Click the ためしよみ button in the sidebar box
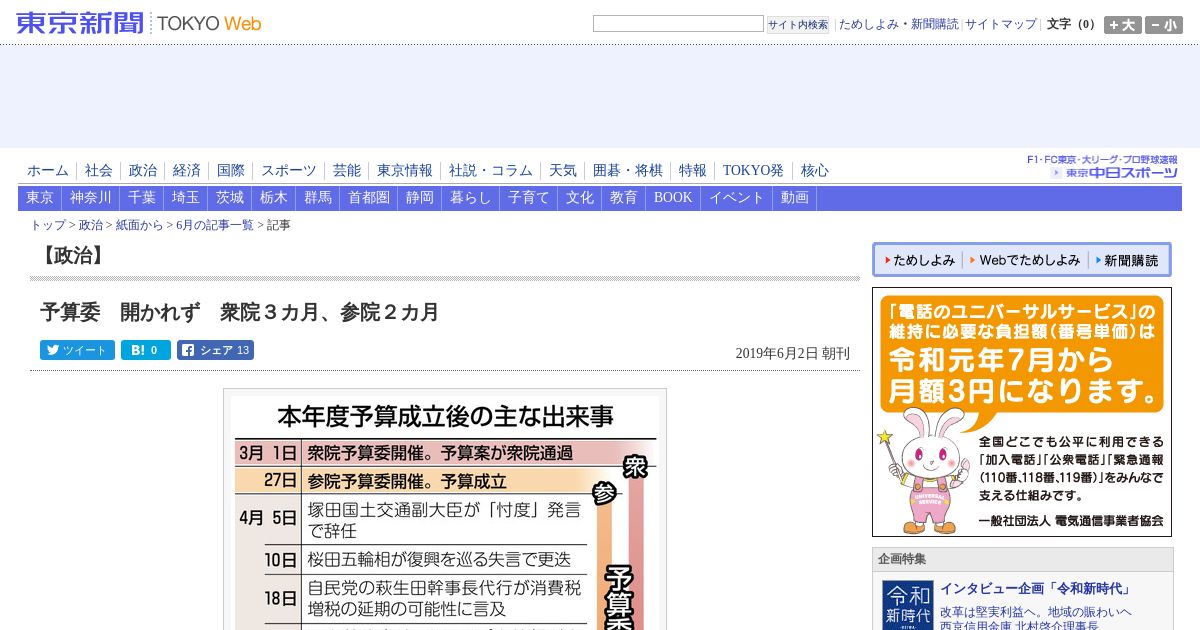 click(x=920, y=260)
